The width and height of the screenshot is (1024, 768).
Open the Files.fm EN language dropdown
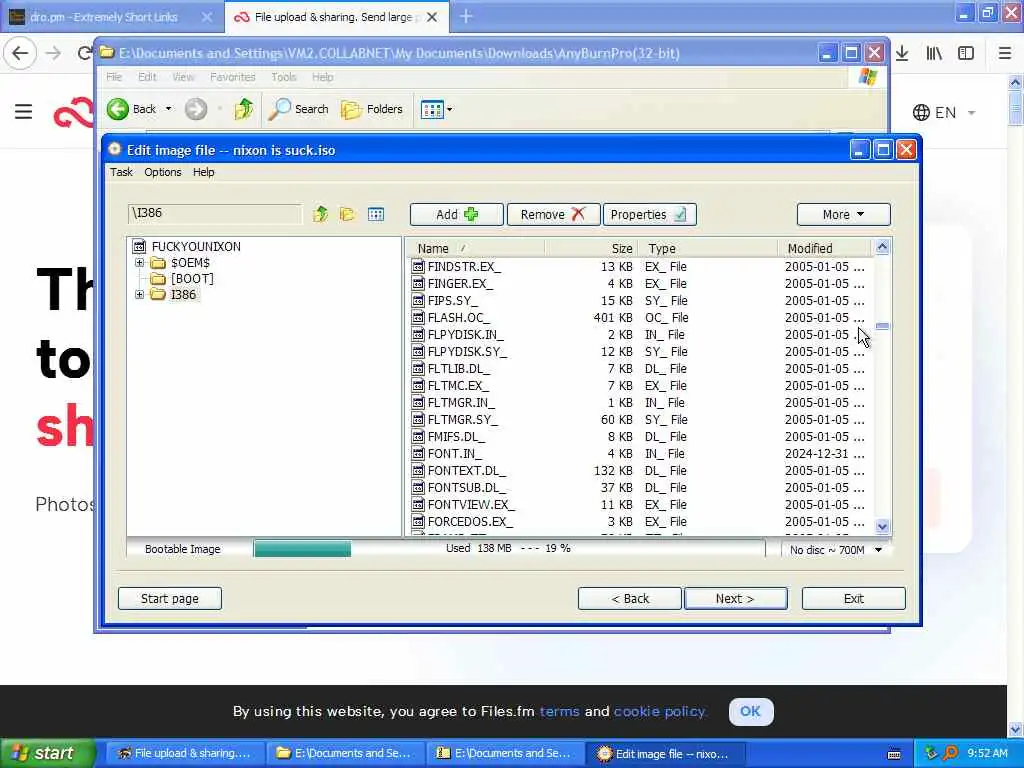click(944, 112)
